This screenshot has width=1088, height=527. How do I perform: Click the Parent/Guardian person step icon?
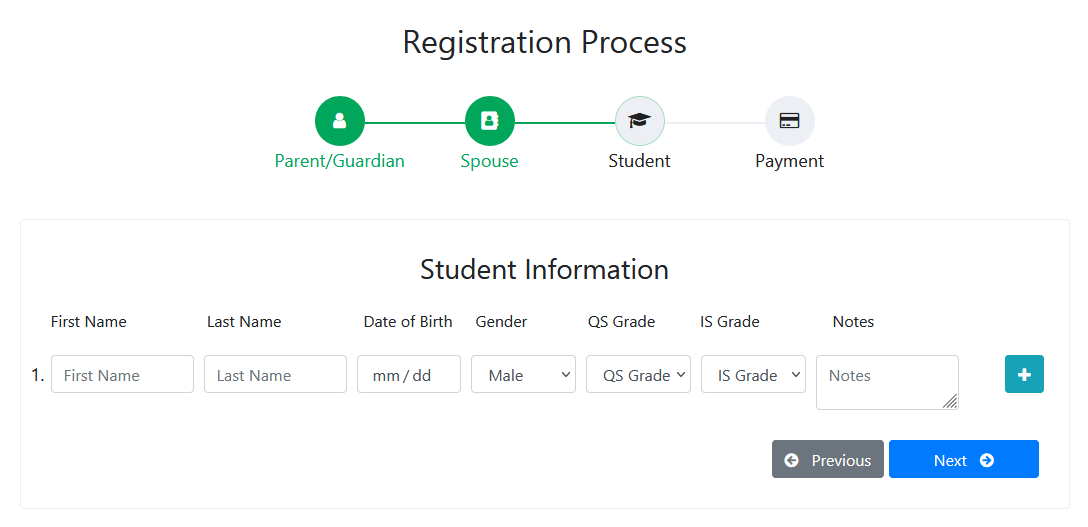pyautogui.click(x=339, y=121)
